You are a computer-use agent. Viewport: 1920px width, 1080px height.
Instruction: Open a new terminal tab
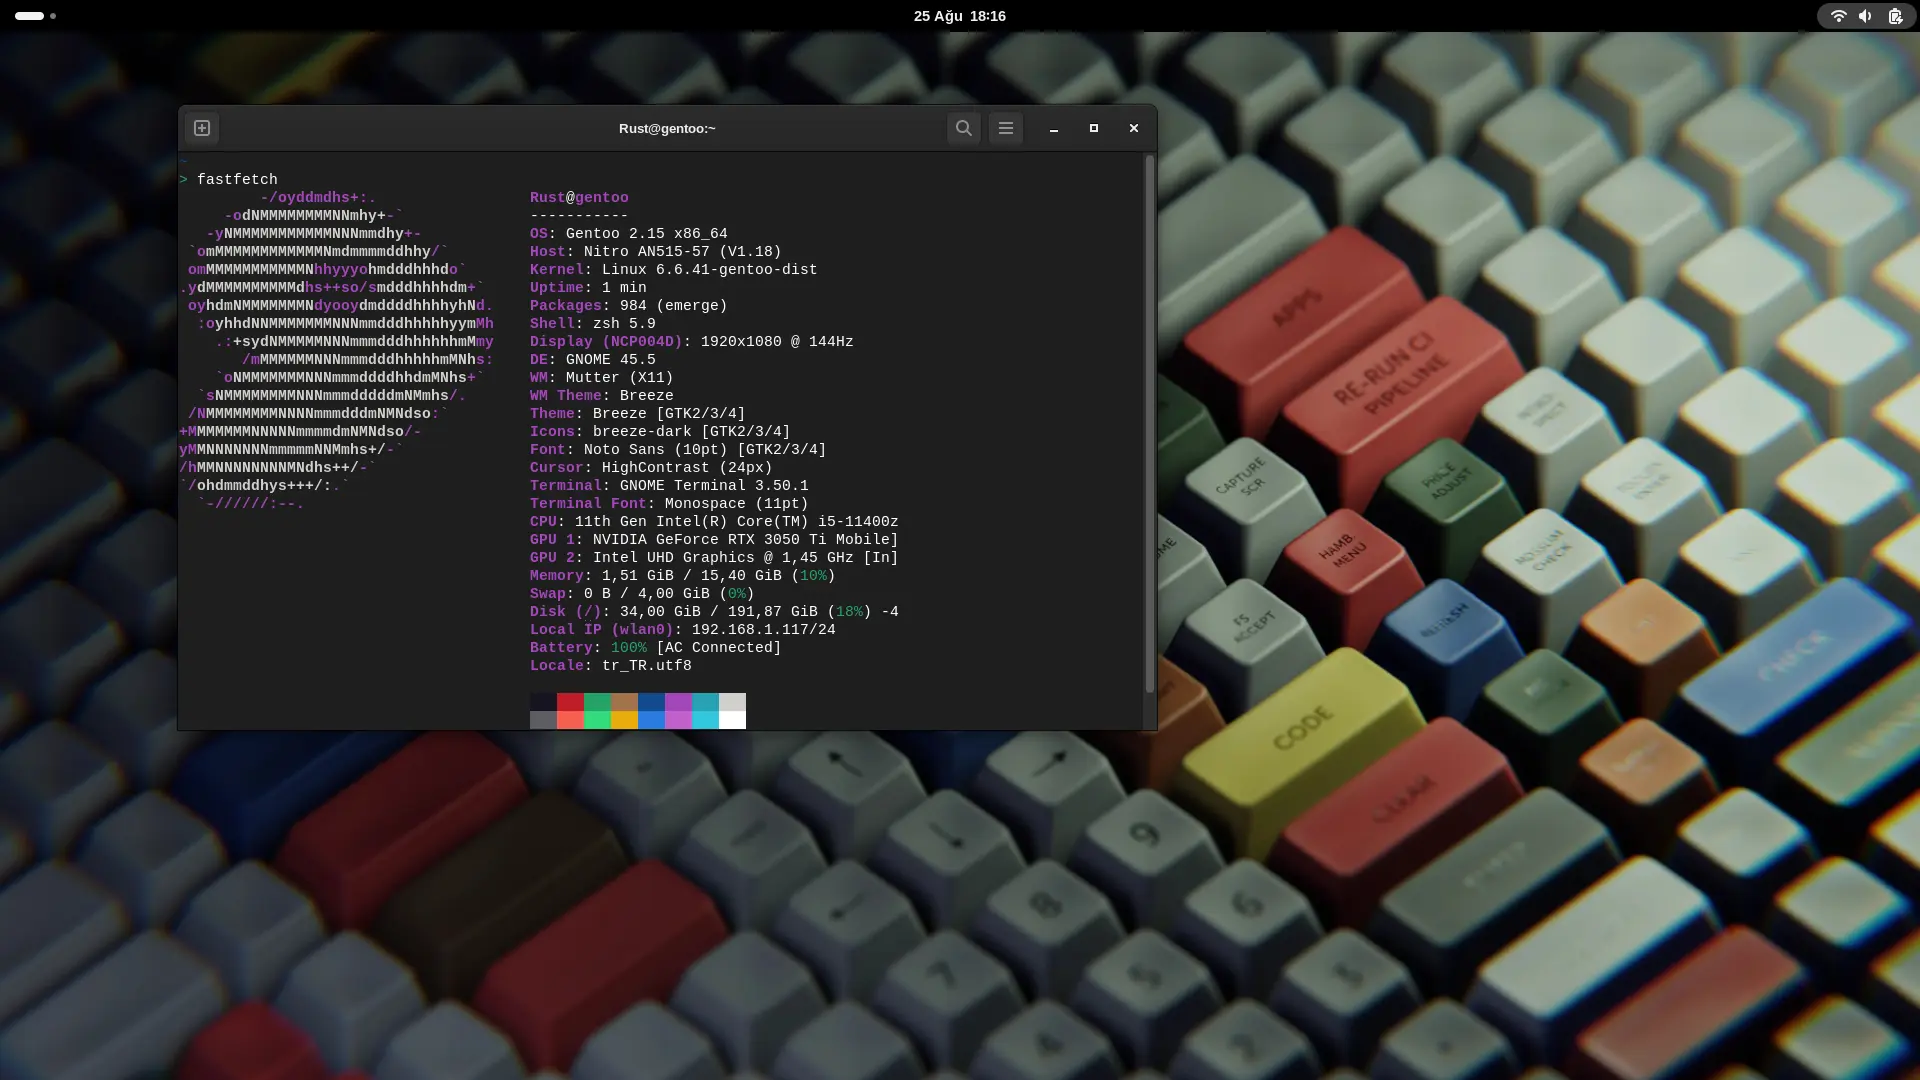click(x=202, y=128)
